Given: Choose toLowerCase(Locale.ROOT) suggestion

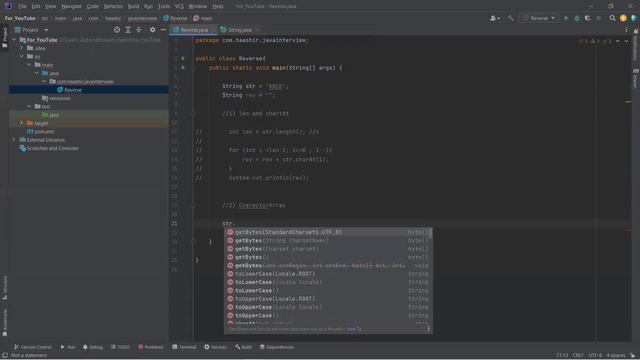Looking at the screenshot, I should [327, 274].
